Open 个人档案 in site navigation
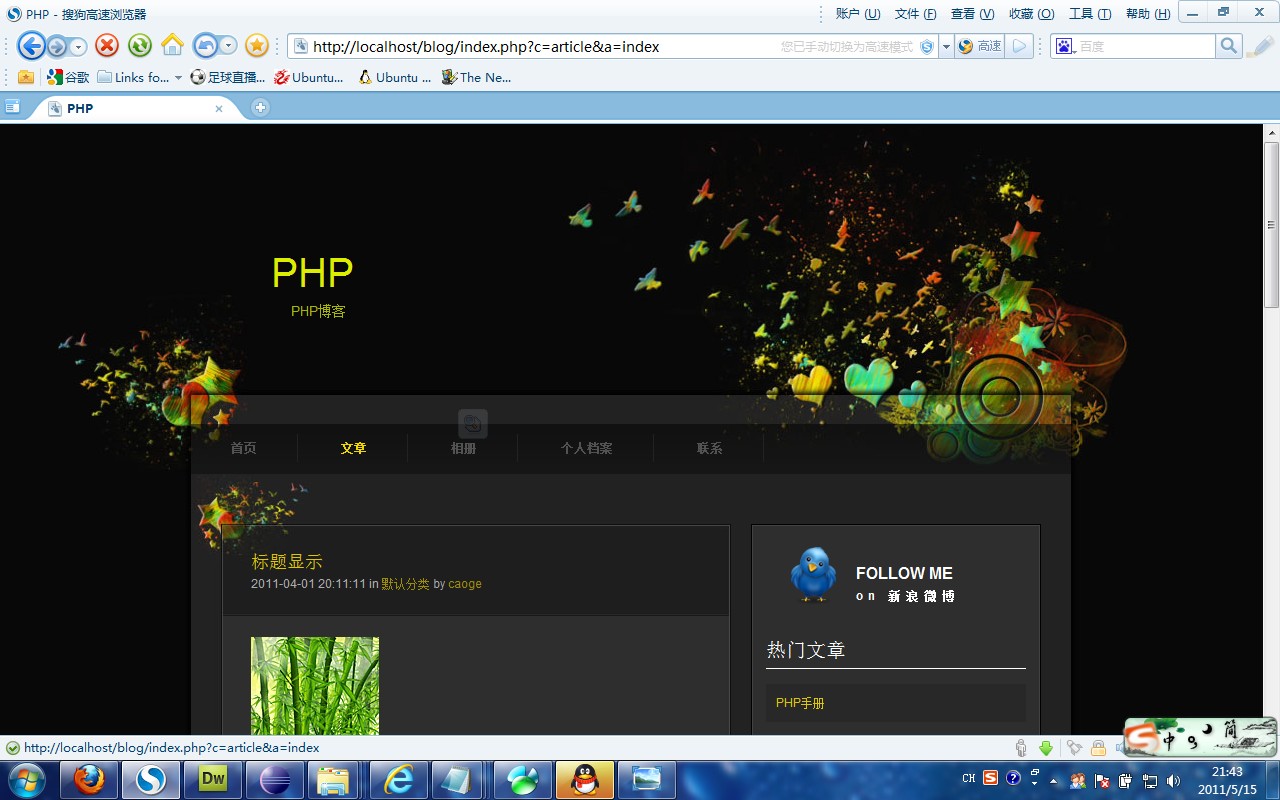1280x800 pixels. 587,448
